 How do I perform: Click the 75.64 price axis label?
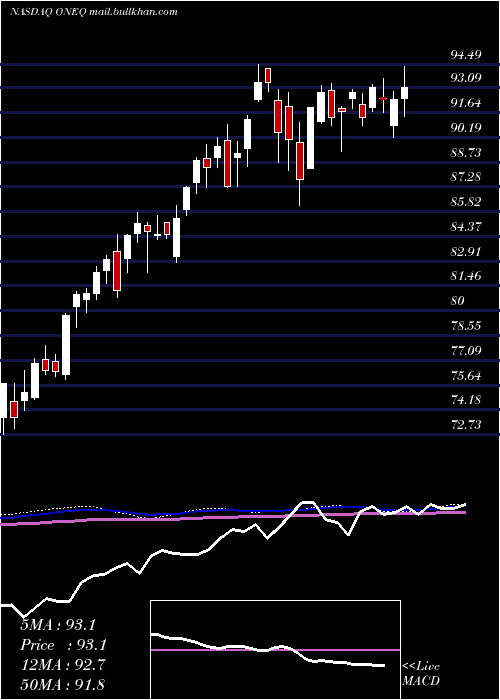466,375
